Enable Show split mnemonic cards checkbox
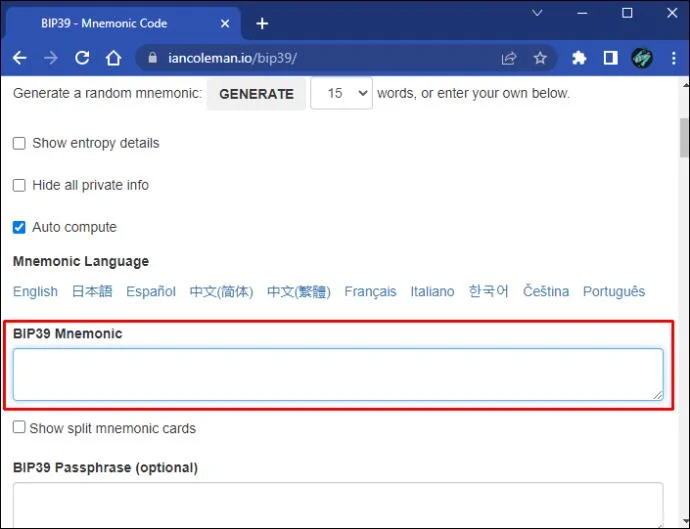Screen dimensions: 690x529 pyautogui.click(x=19, y=427)
